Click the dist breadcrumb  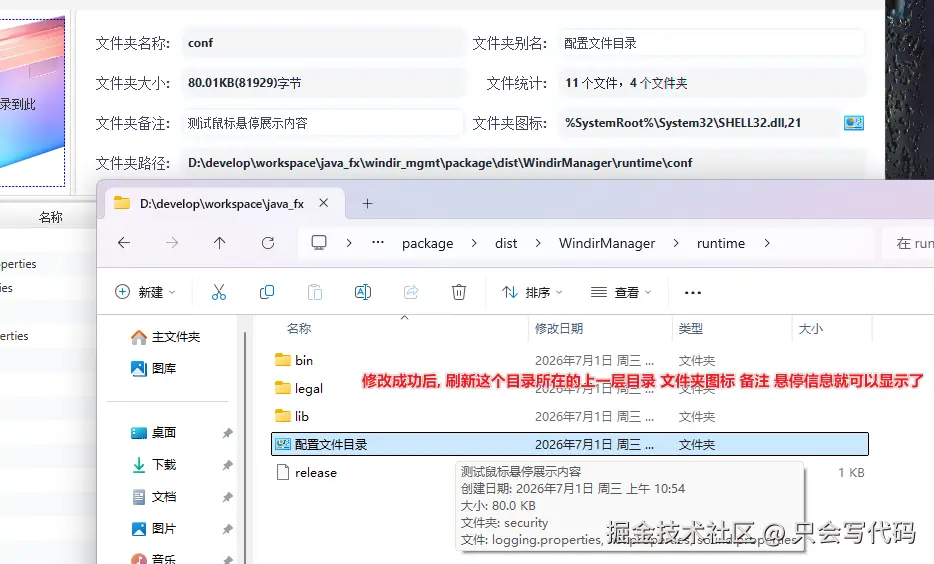click(506, 244)
